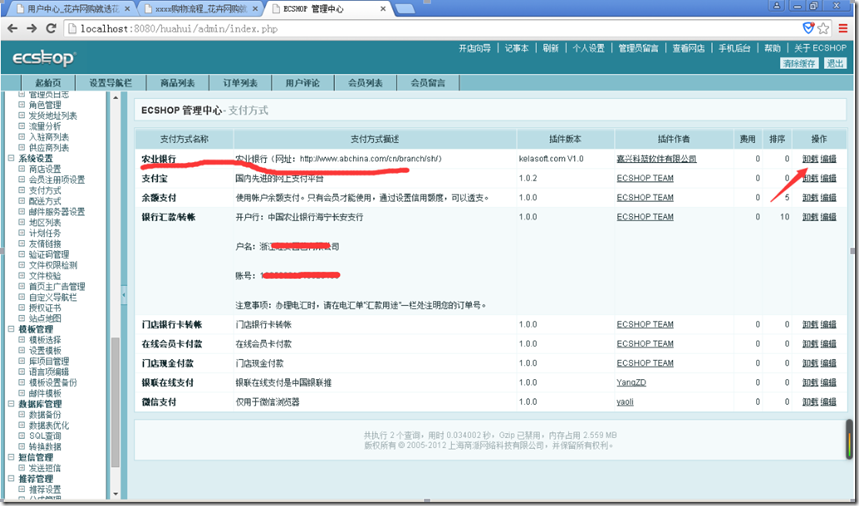The image size is (859, 506).
Task: Open the 商品列表 navigation tab
Action: coord(177,83)
